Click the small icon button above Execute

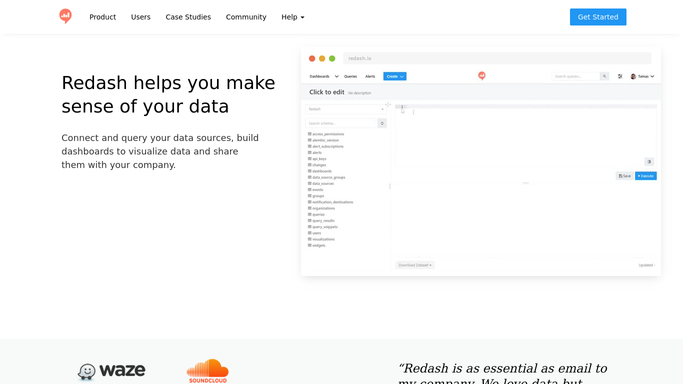[x=649, y=162]
